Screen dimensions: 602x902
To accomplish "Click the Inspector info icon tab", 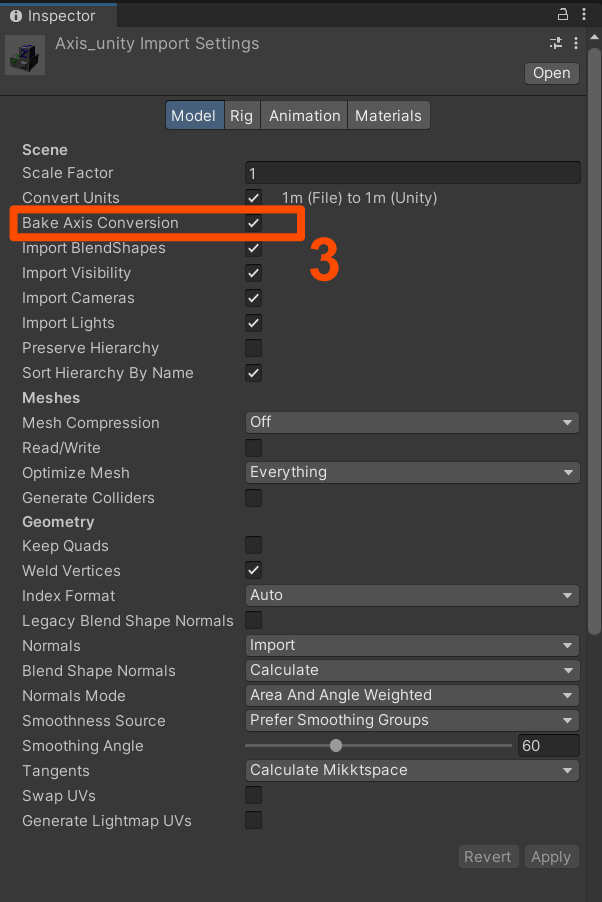I will [x=16, y=16].
